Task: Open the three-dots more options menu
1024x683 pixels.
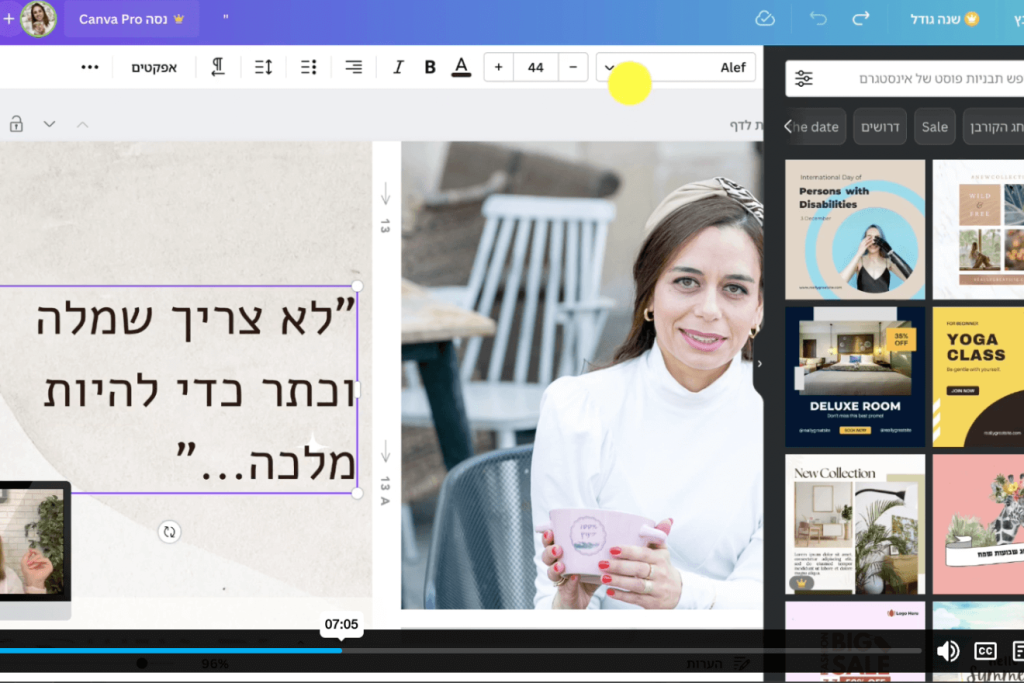Action: [x=89, y=67]
